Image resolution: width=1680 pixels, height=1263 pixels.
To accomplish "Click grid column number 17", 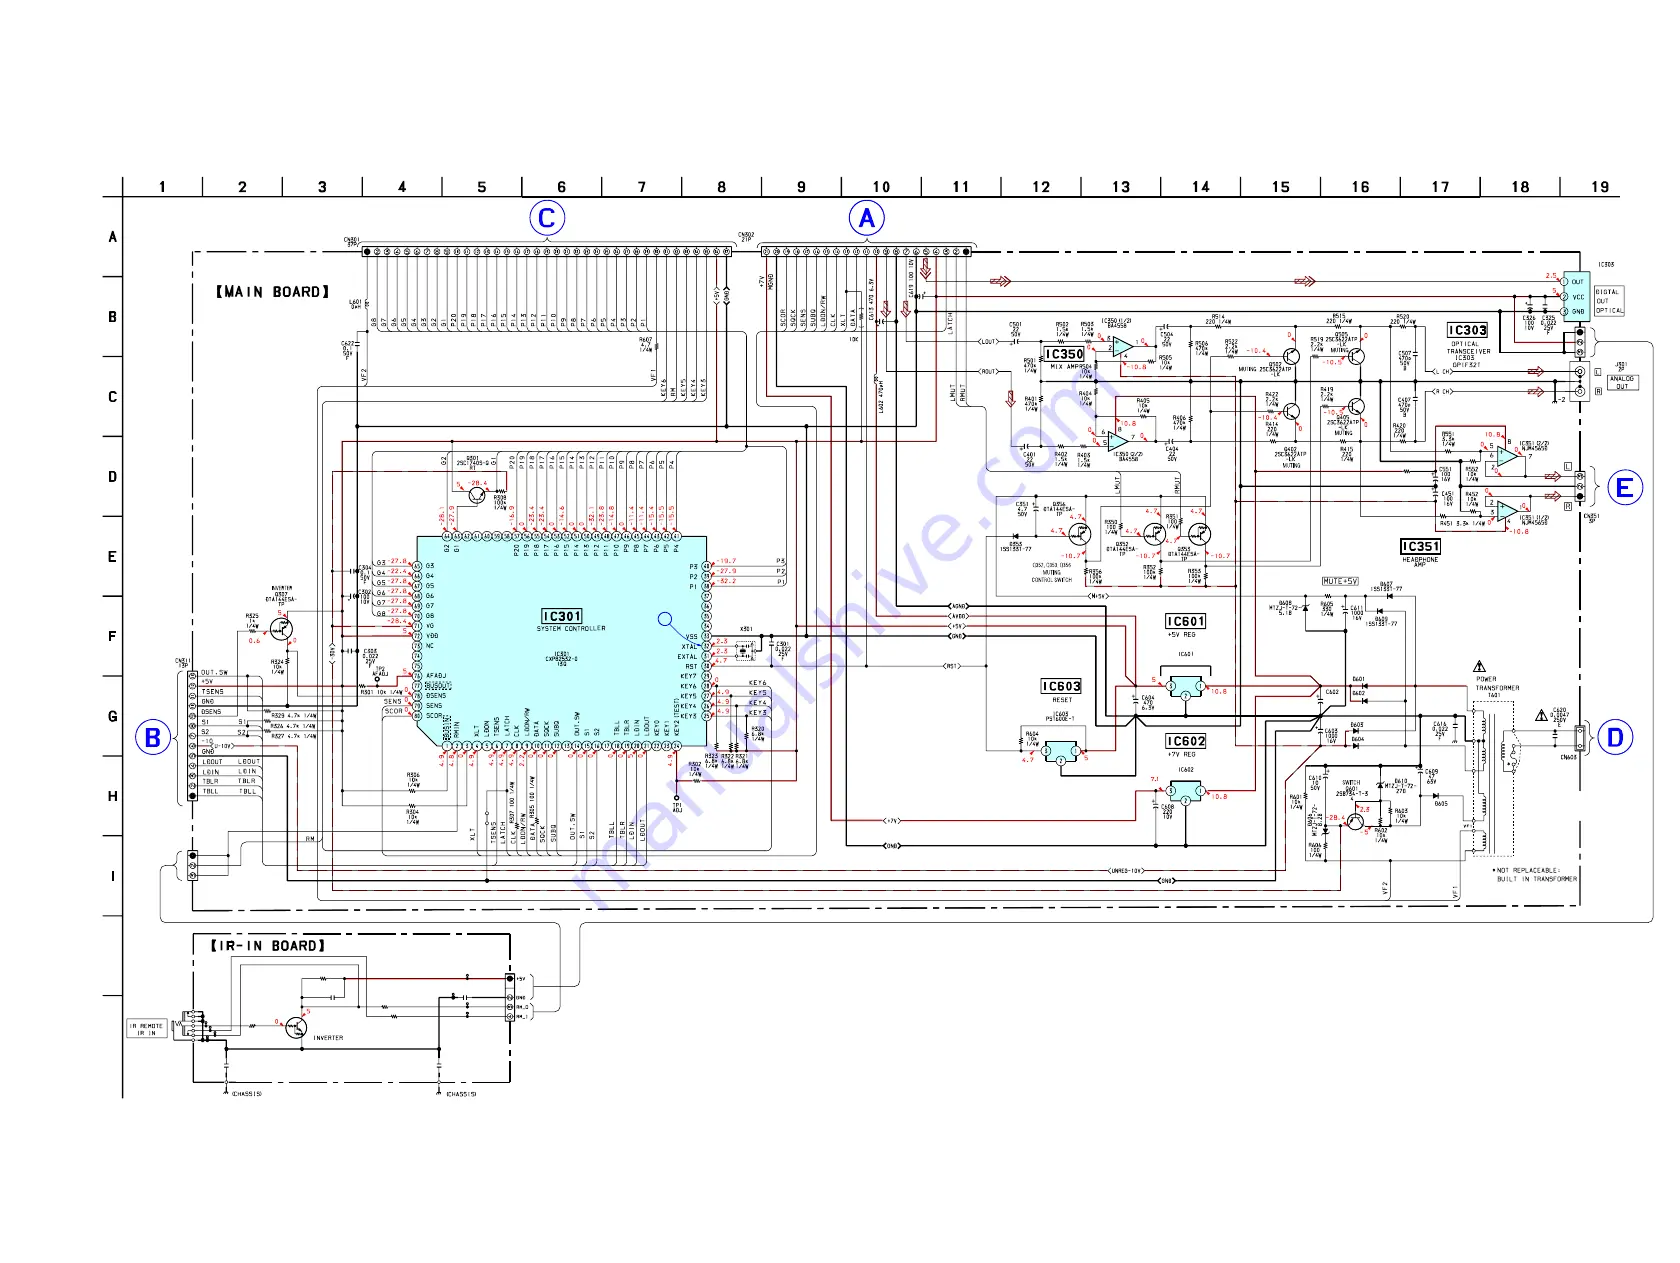I will click(1440, 187).
